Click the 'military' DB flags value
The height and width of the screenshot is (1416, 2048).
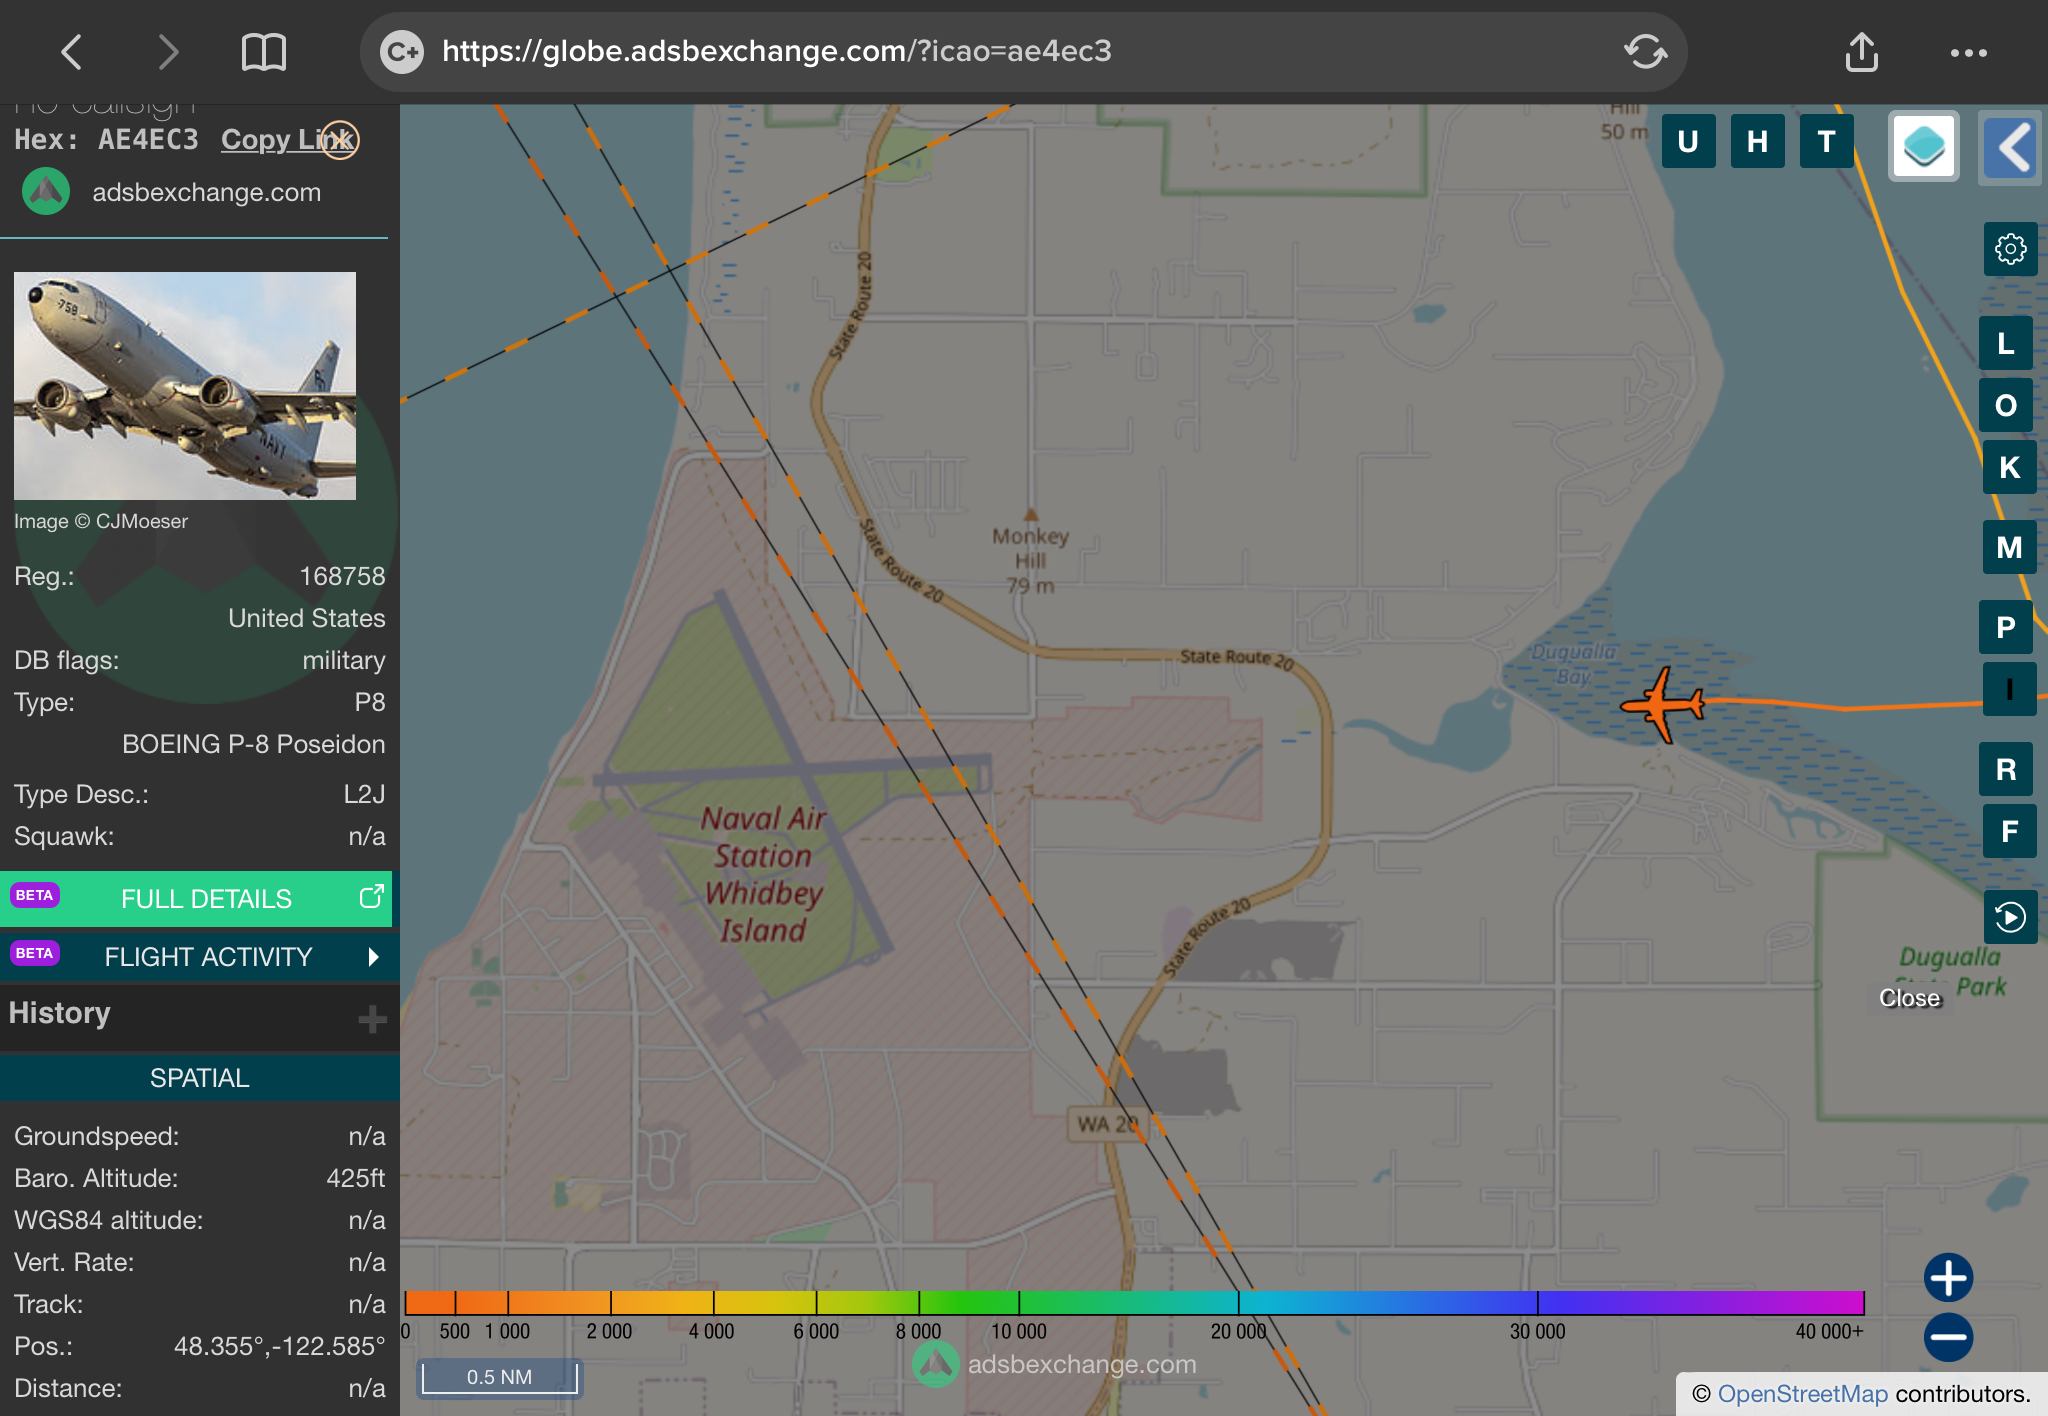tap(343, 660)
